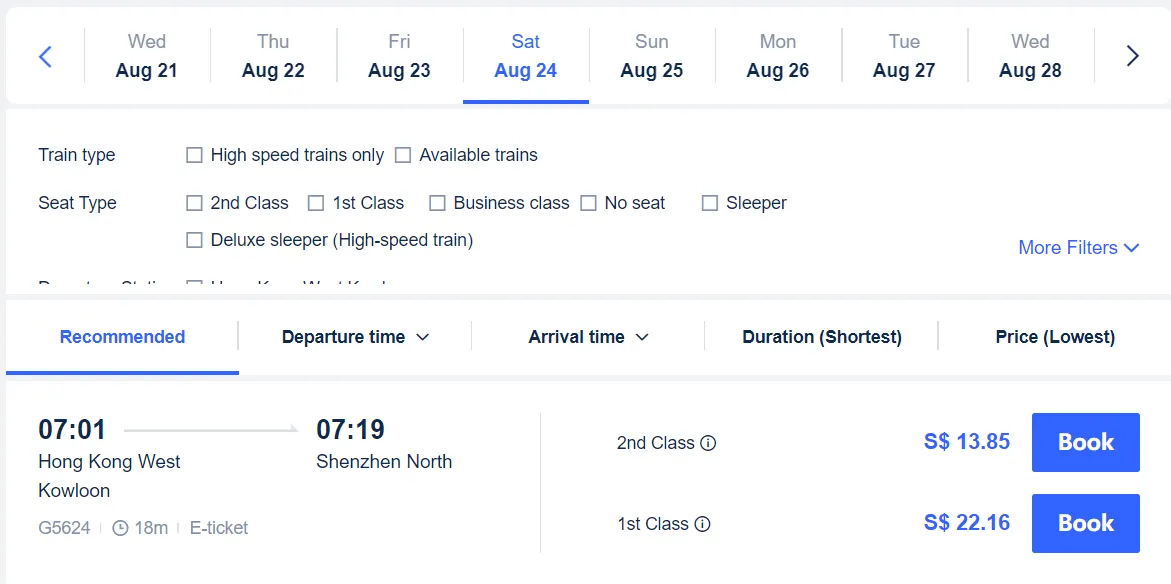
Task: Switch to the Price (Lowest) sort tab
Action: tap(1054, 337)
